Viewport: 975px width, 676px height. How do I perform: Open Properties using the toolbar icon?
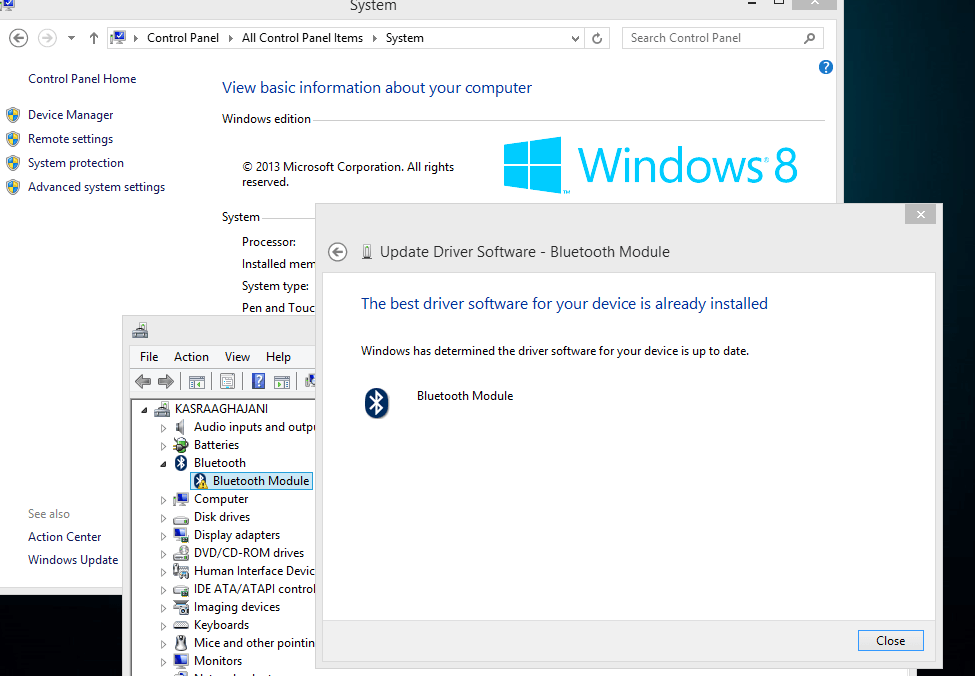point(228,381)
